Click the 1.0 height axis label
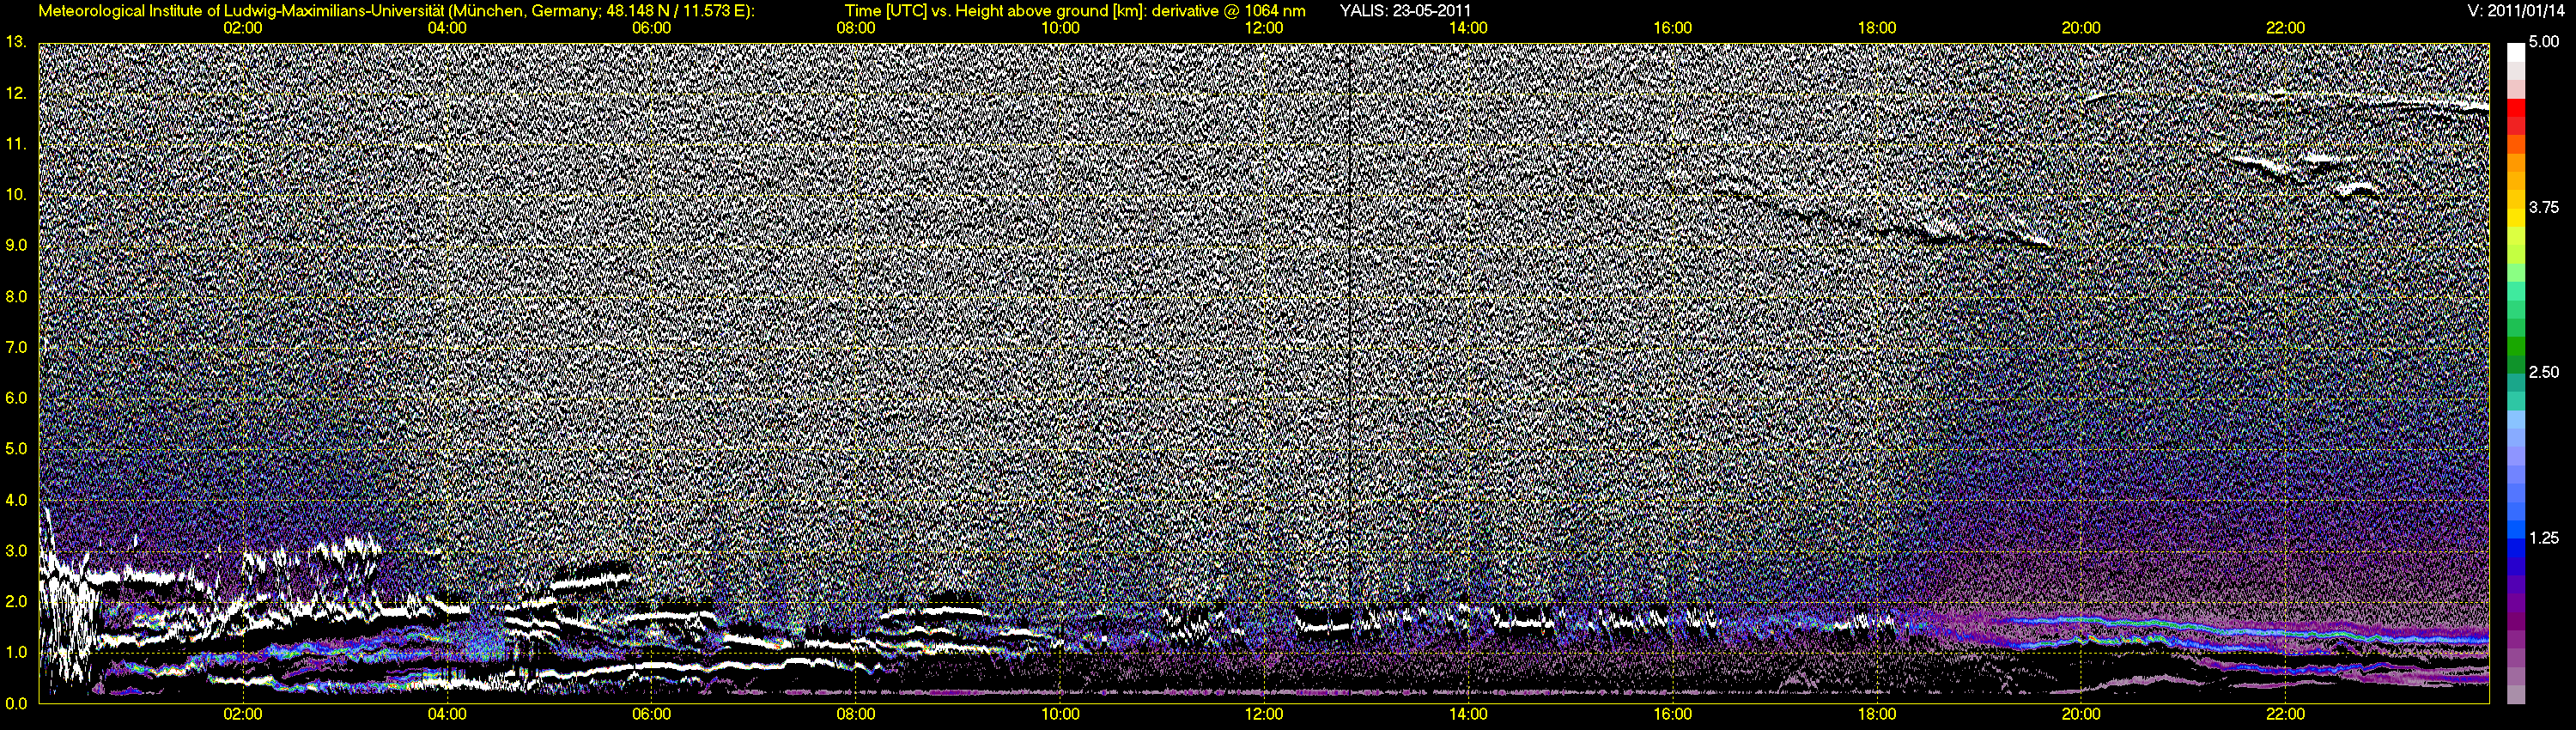Screen dimensions: 2576x730 (15, 652)
